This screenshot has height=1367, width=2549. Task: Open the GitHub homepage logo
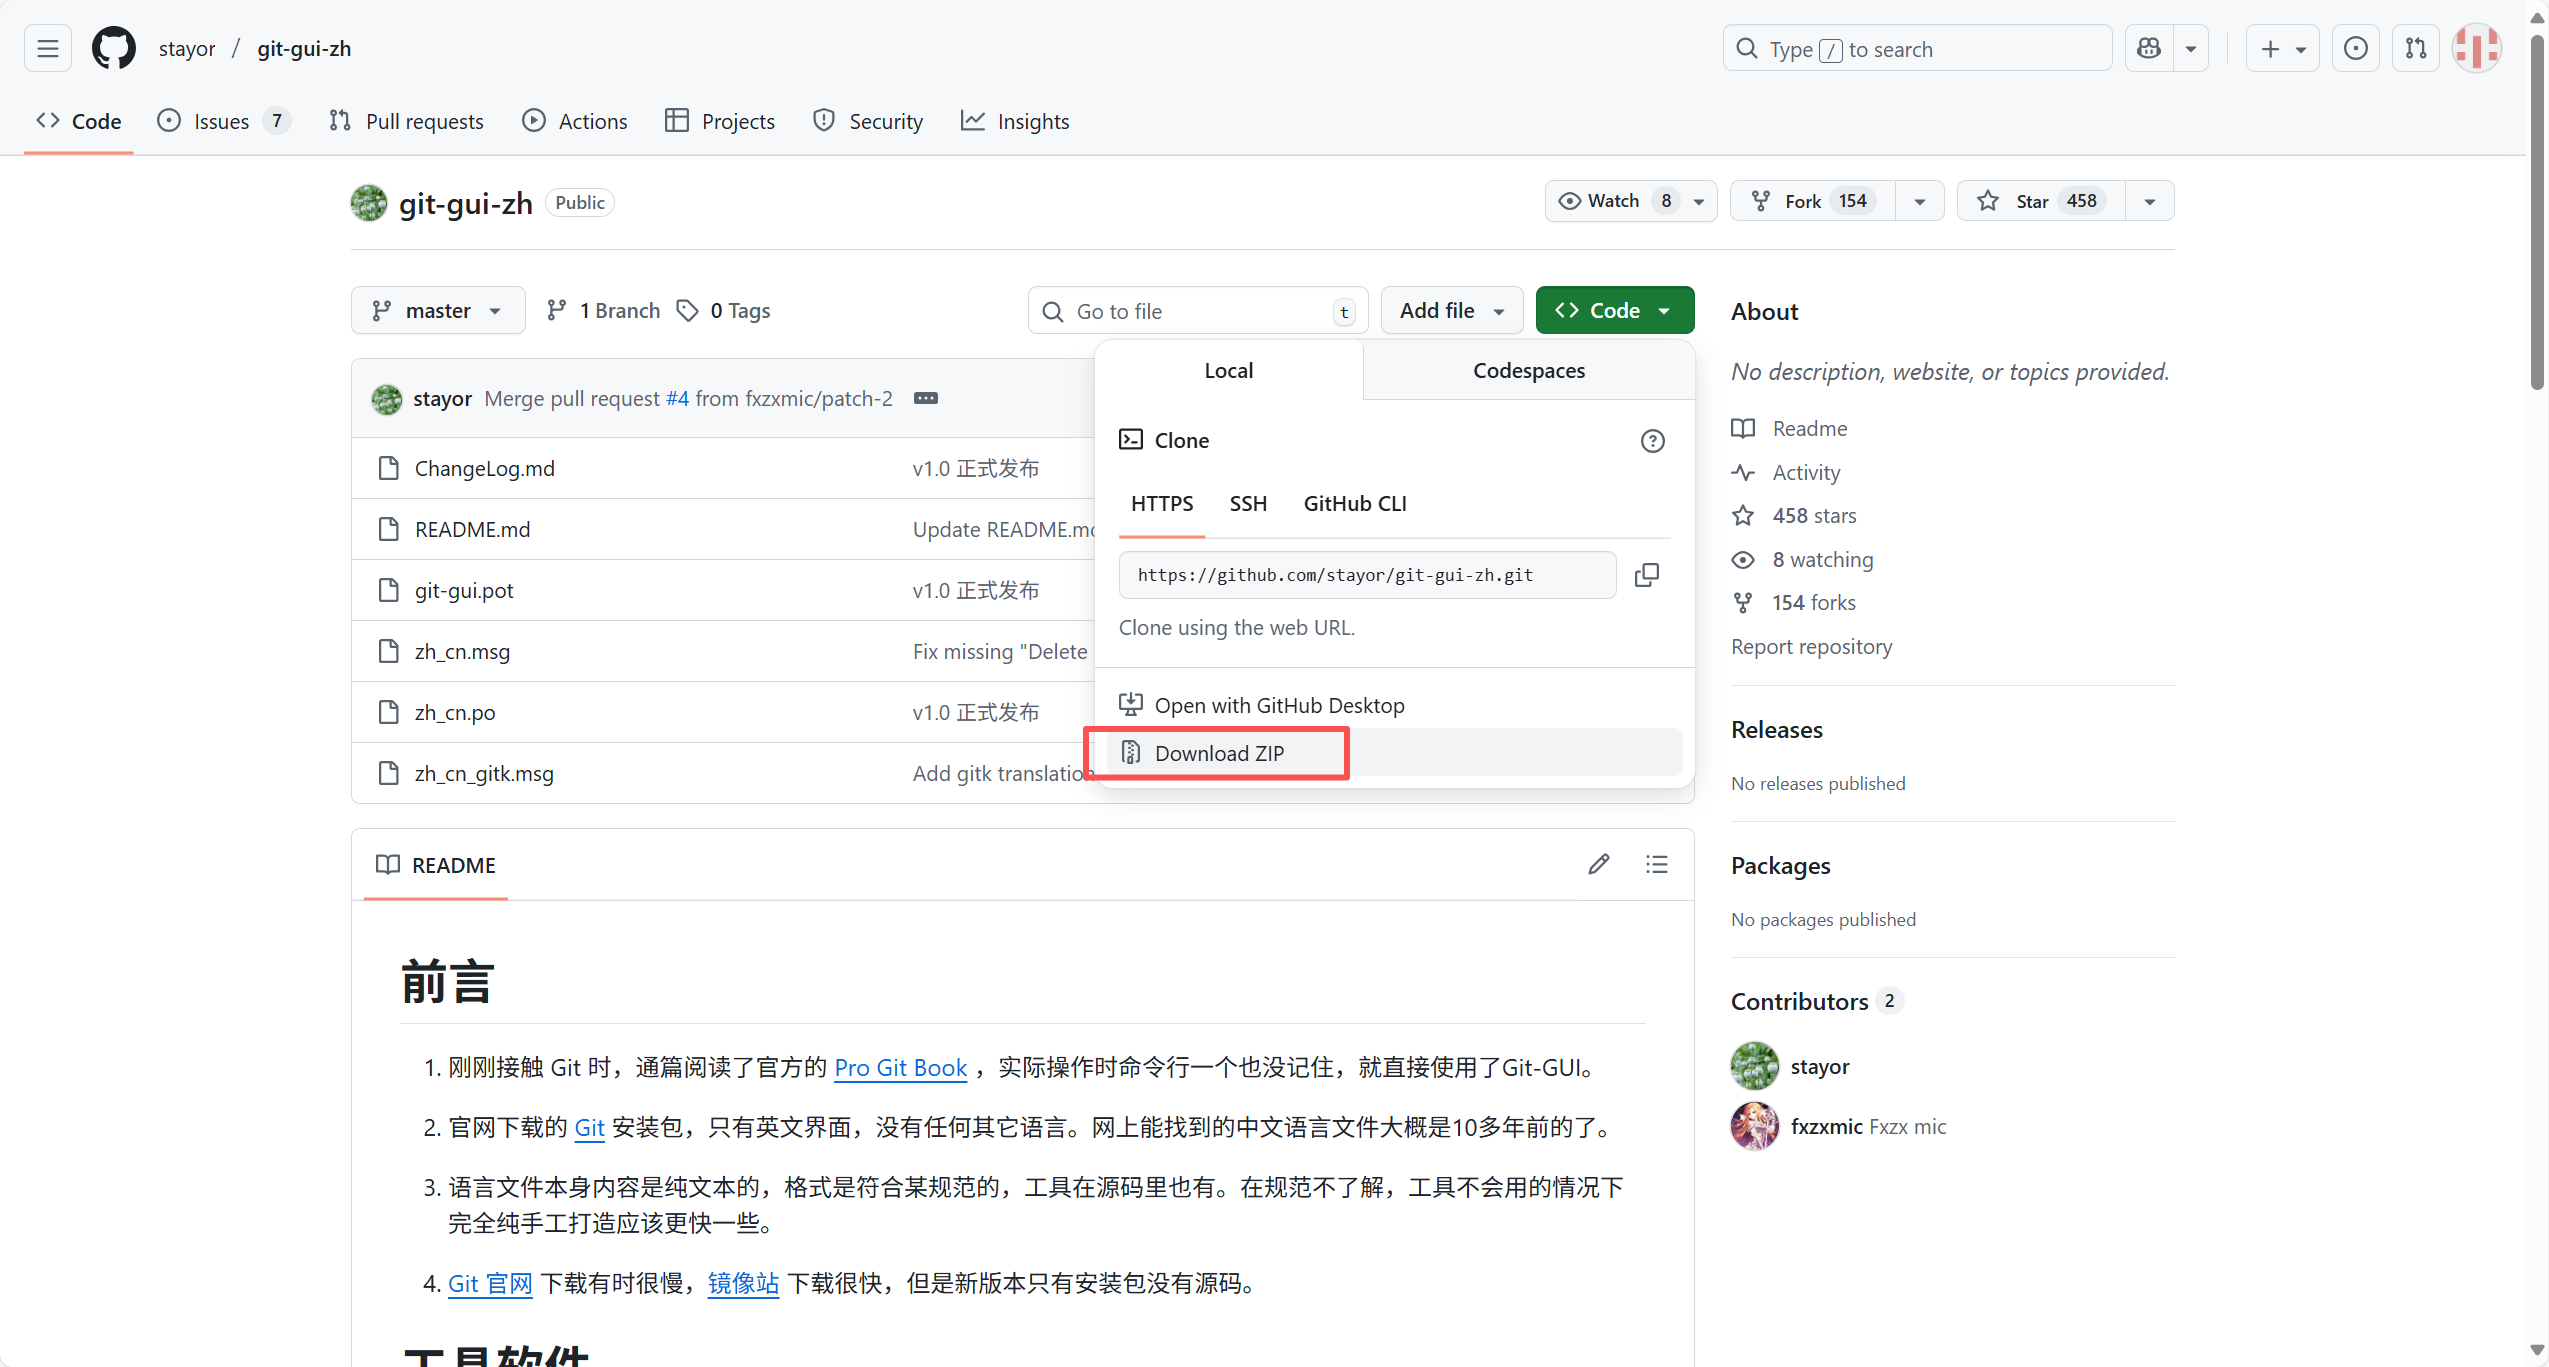113,48
